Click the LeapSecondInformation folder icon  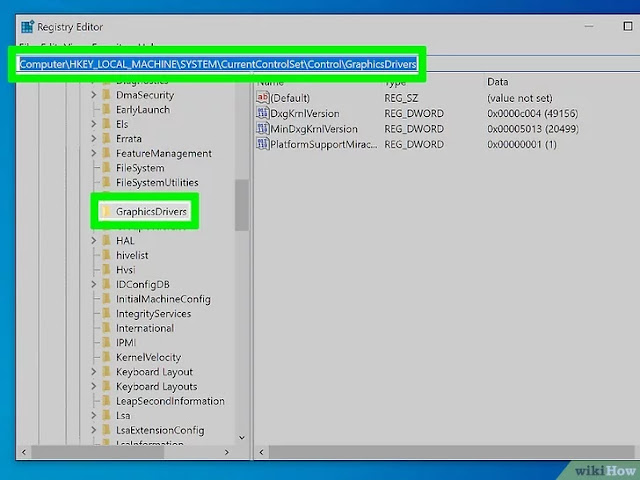click(x=107, y=401)
